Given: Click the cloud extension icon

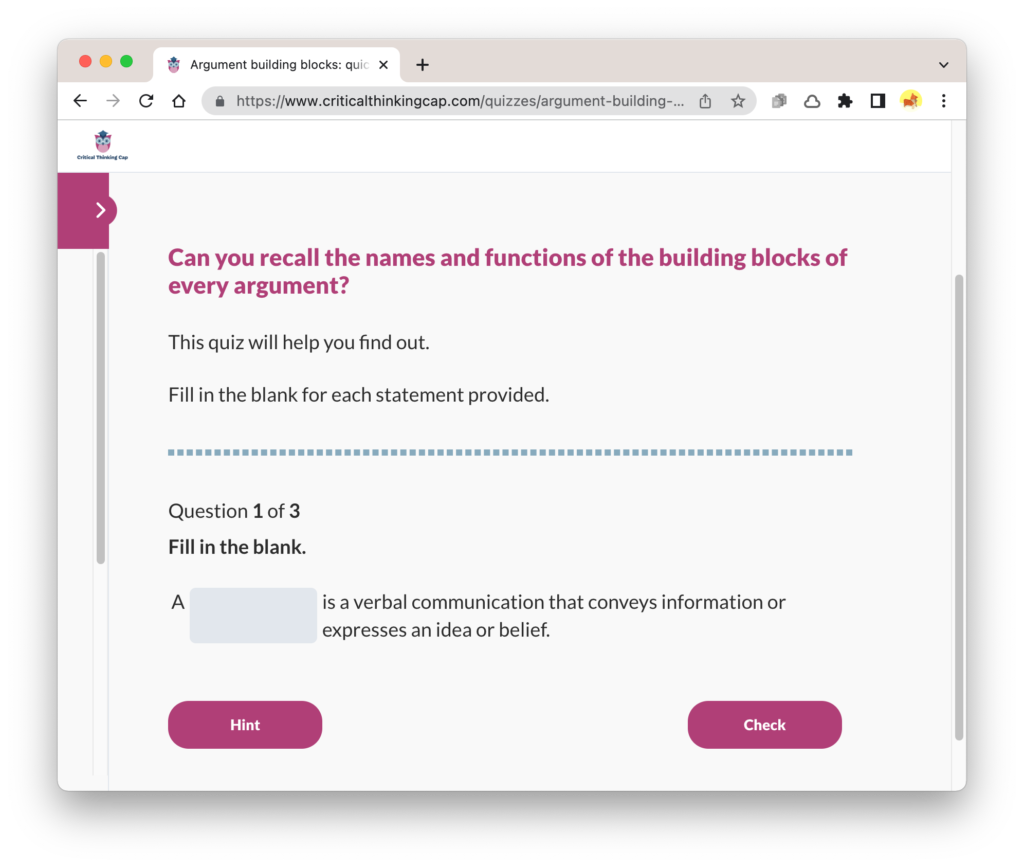Looking at the screenshot, I should (x=812, y=101).
